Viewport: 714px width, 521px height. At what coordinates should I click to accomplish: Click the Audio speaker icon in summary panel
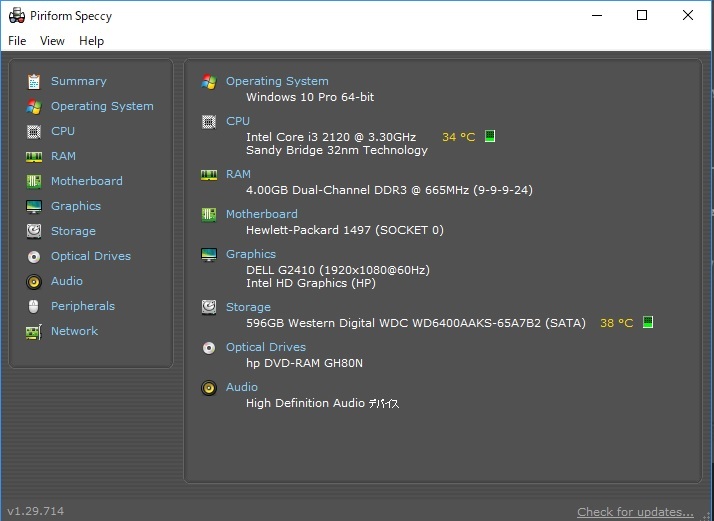[209, 388]
